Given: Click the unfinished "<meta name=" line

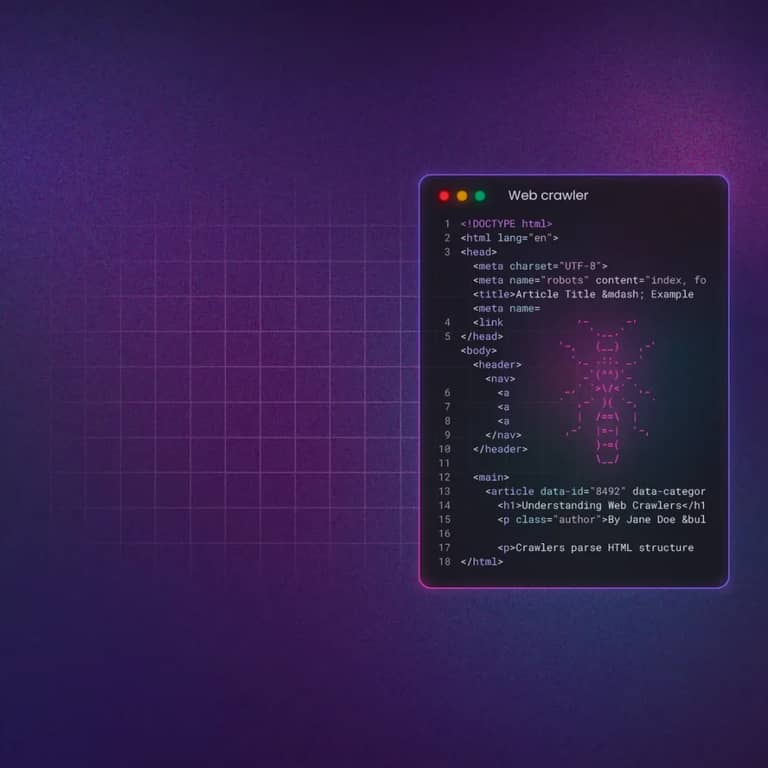Looking at the screenshot, I should point(506,309).
